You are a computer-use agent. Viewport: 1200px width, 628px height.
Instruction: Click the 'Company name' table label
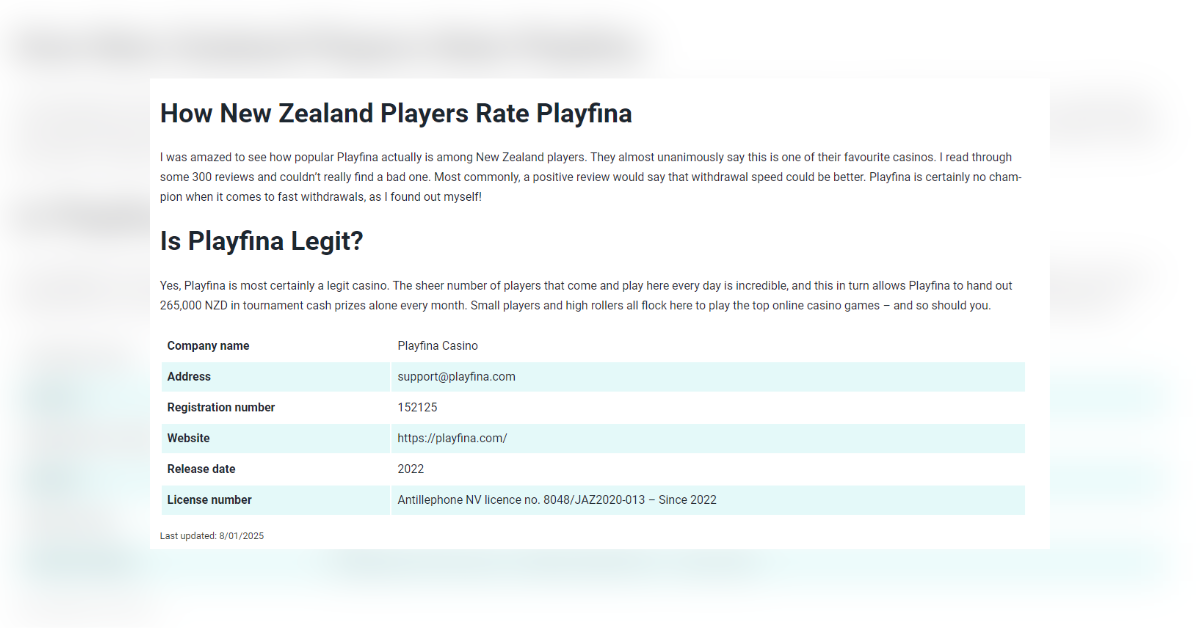tap(208, 346)
